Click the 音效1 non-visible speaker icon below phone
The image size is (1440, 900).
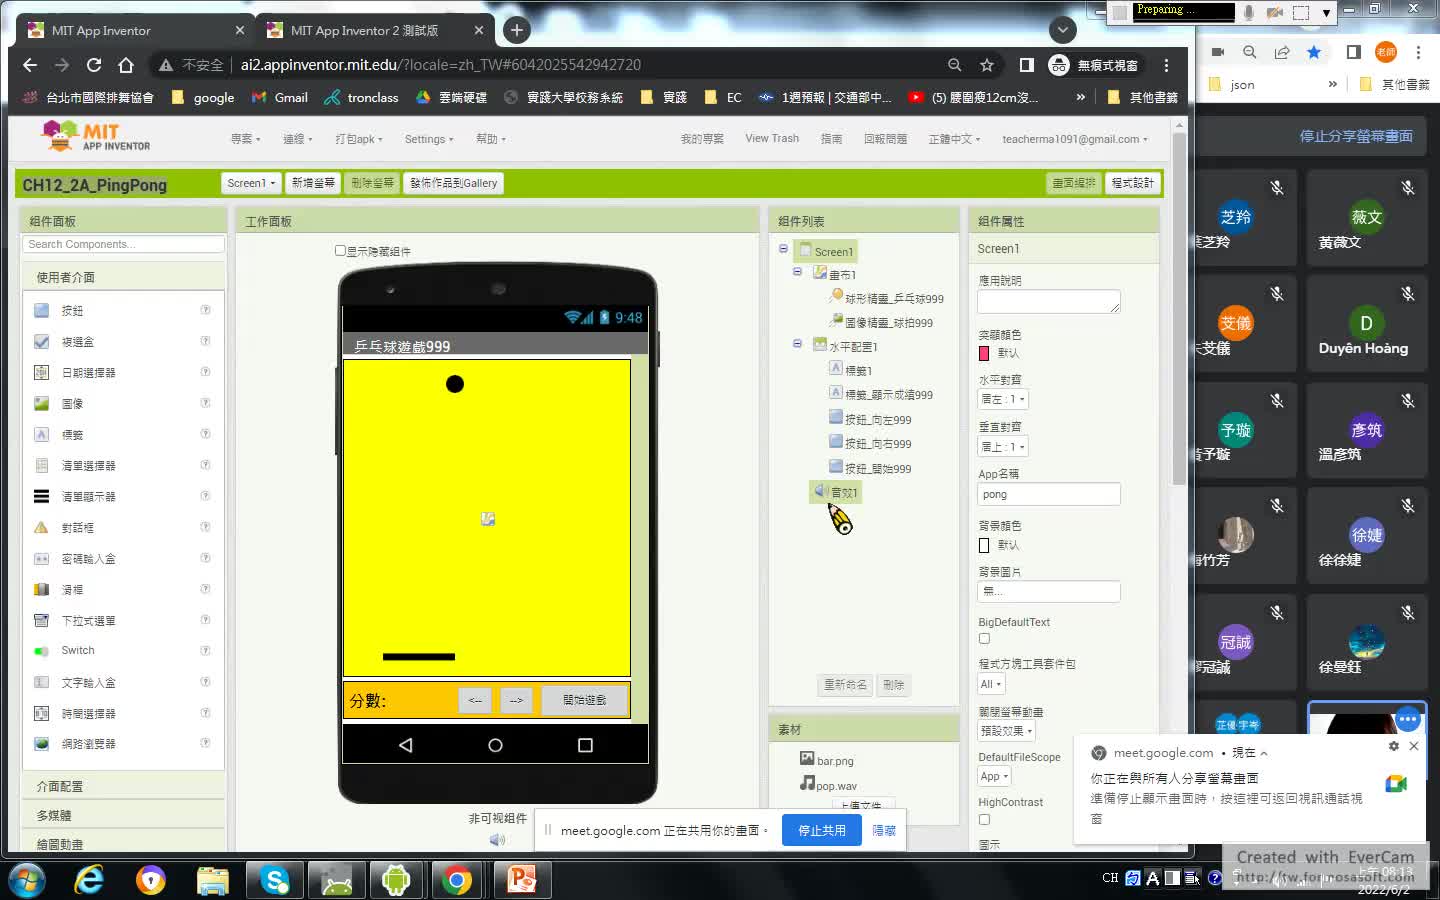click(497, 839)
